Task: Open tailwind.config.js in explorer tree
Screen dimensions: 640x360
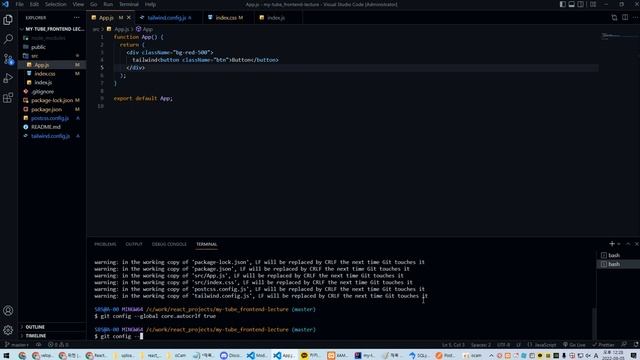Action: (x=51, y=136)
